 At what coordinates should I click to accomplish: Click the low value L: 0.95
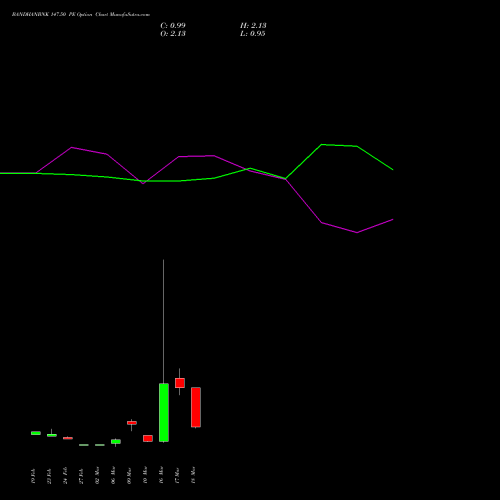[x=253, y=34]
